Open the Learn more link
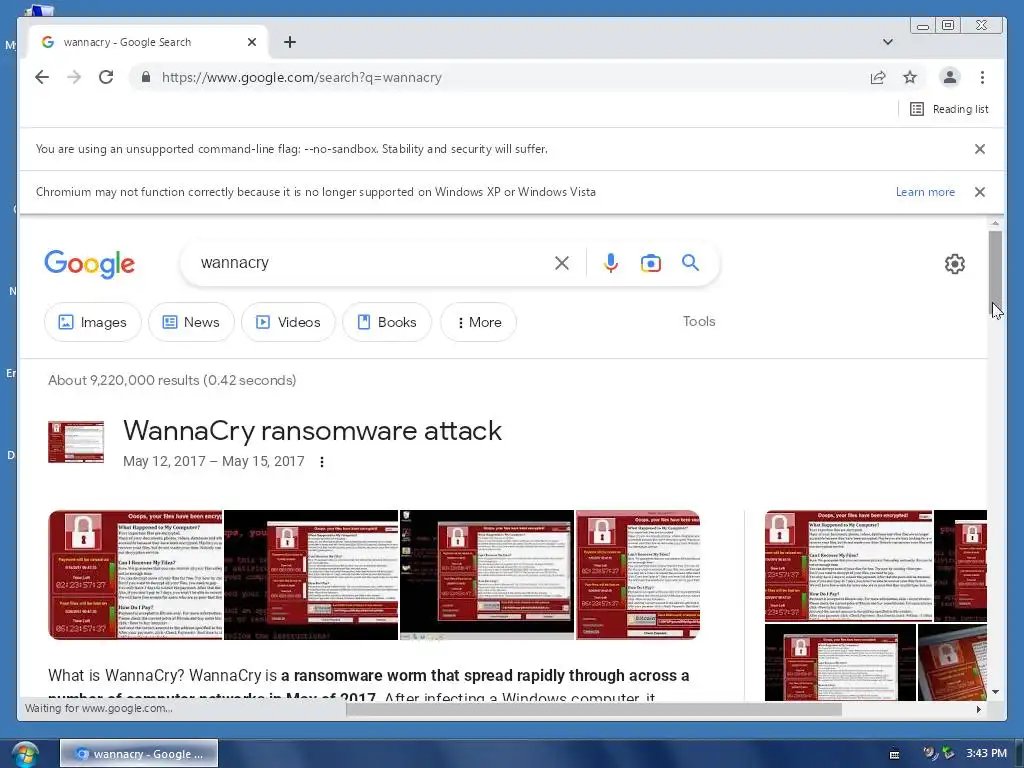Screen dimensions: 1024x768 (x=925, y=192)
